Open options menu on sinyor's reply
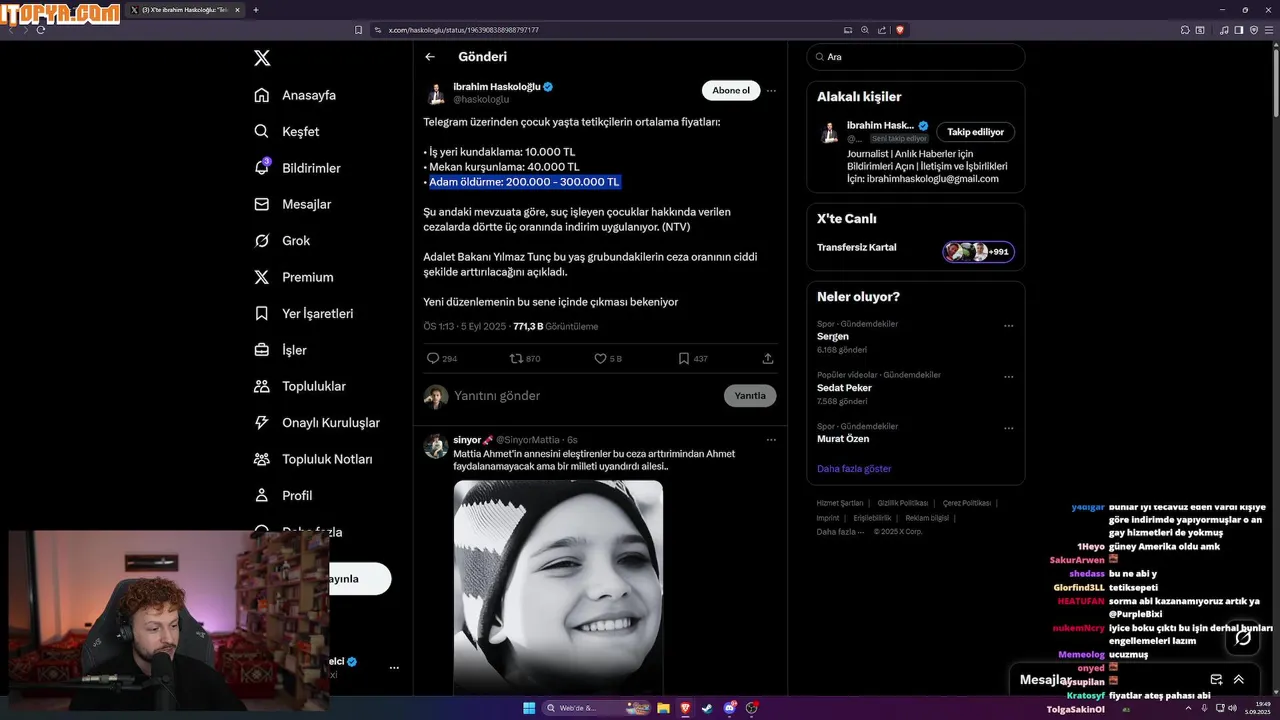Screen dimensions: 1280x720 771,440
